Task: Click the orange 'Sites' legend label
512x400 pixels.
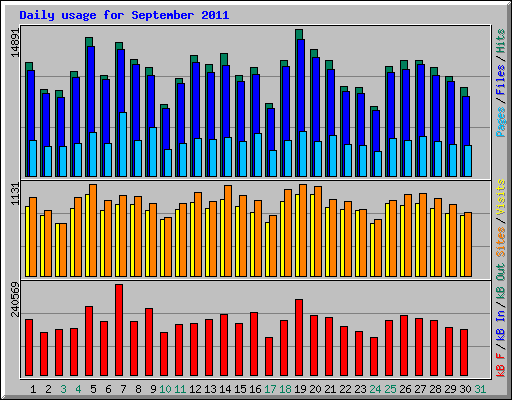Action: [x=501, y=242]
